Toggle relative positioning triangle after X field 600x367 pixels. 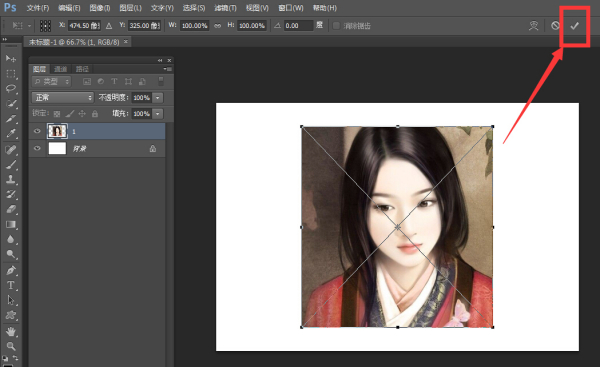pos(109,26)
